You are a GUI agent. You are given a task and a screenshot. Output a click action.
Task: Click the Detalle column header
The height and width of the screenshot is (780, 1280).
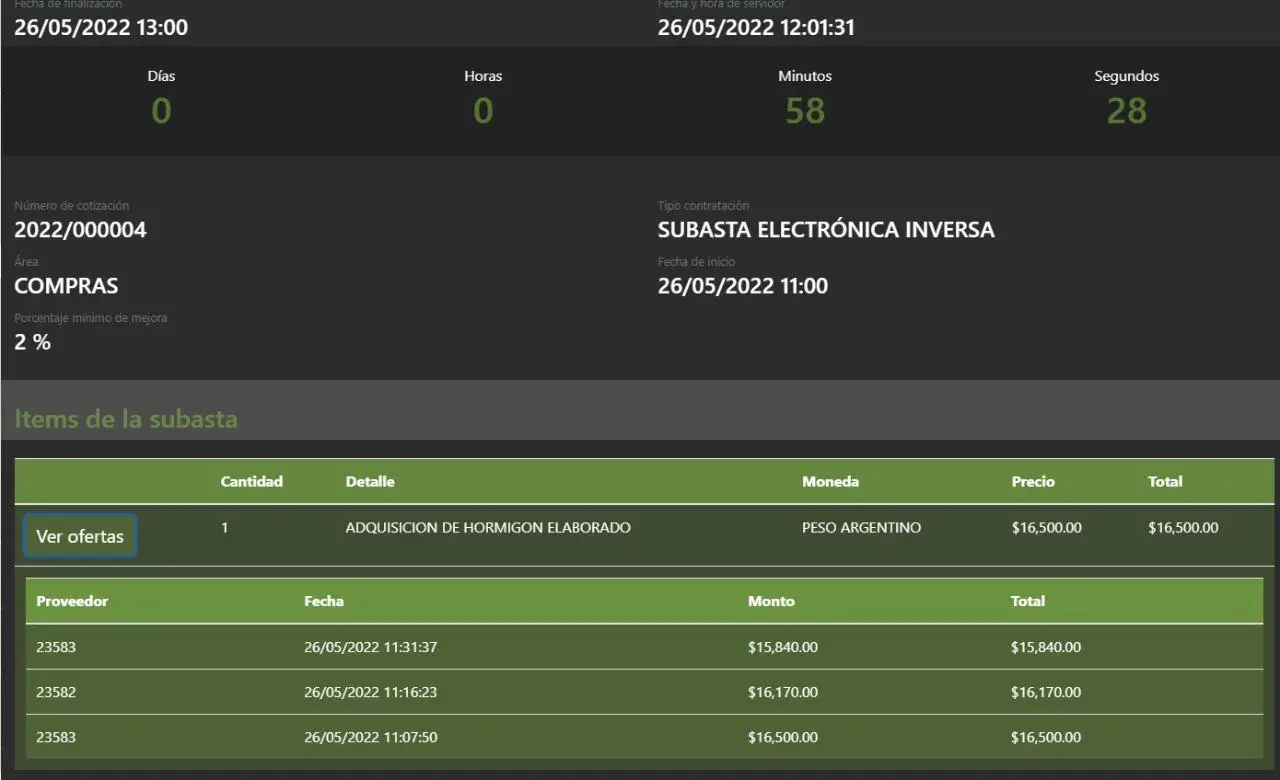(x=370, y=481)
